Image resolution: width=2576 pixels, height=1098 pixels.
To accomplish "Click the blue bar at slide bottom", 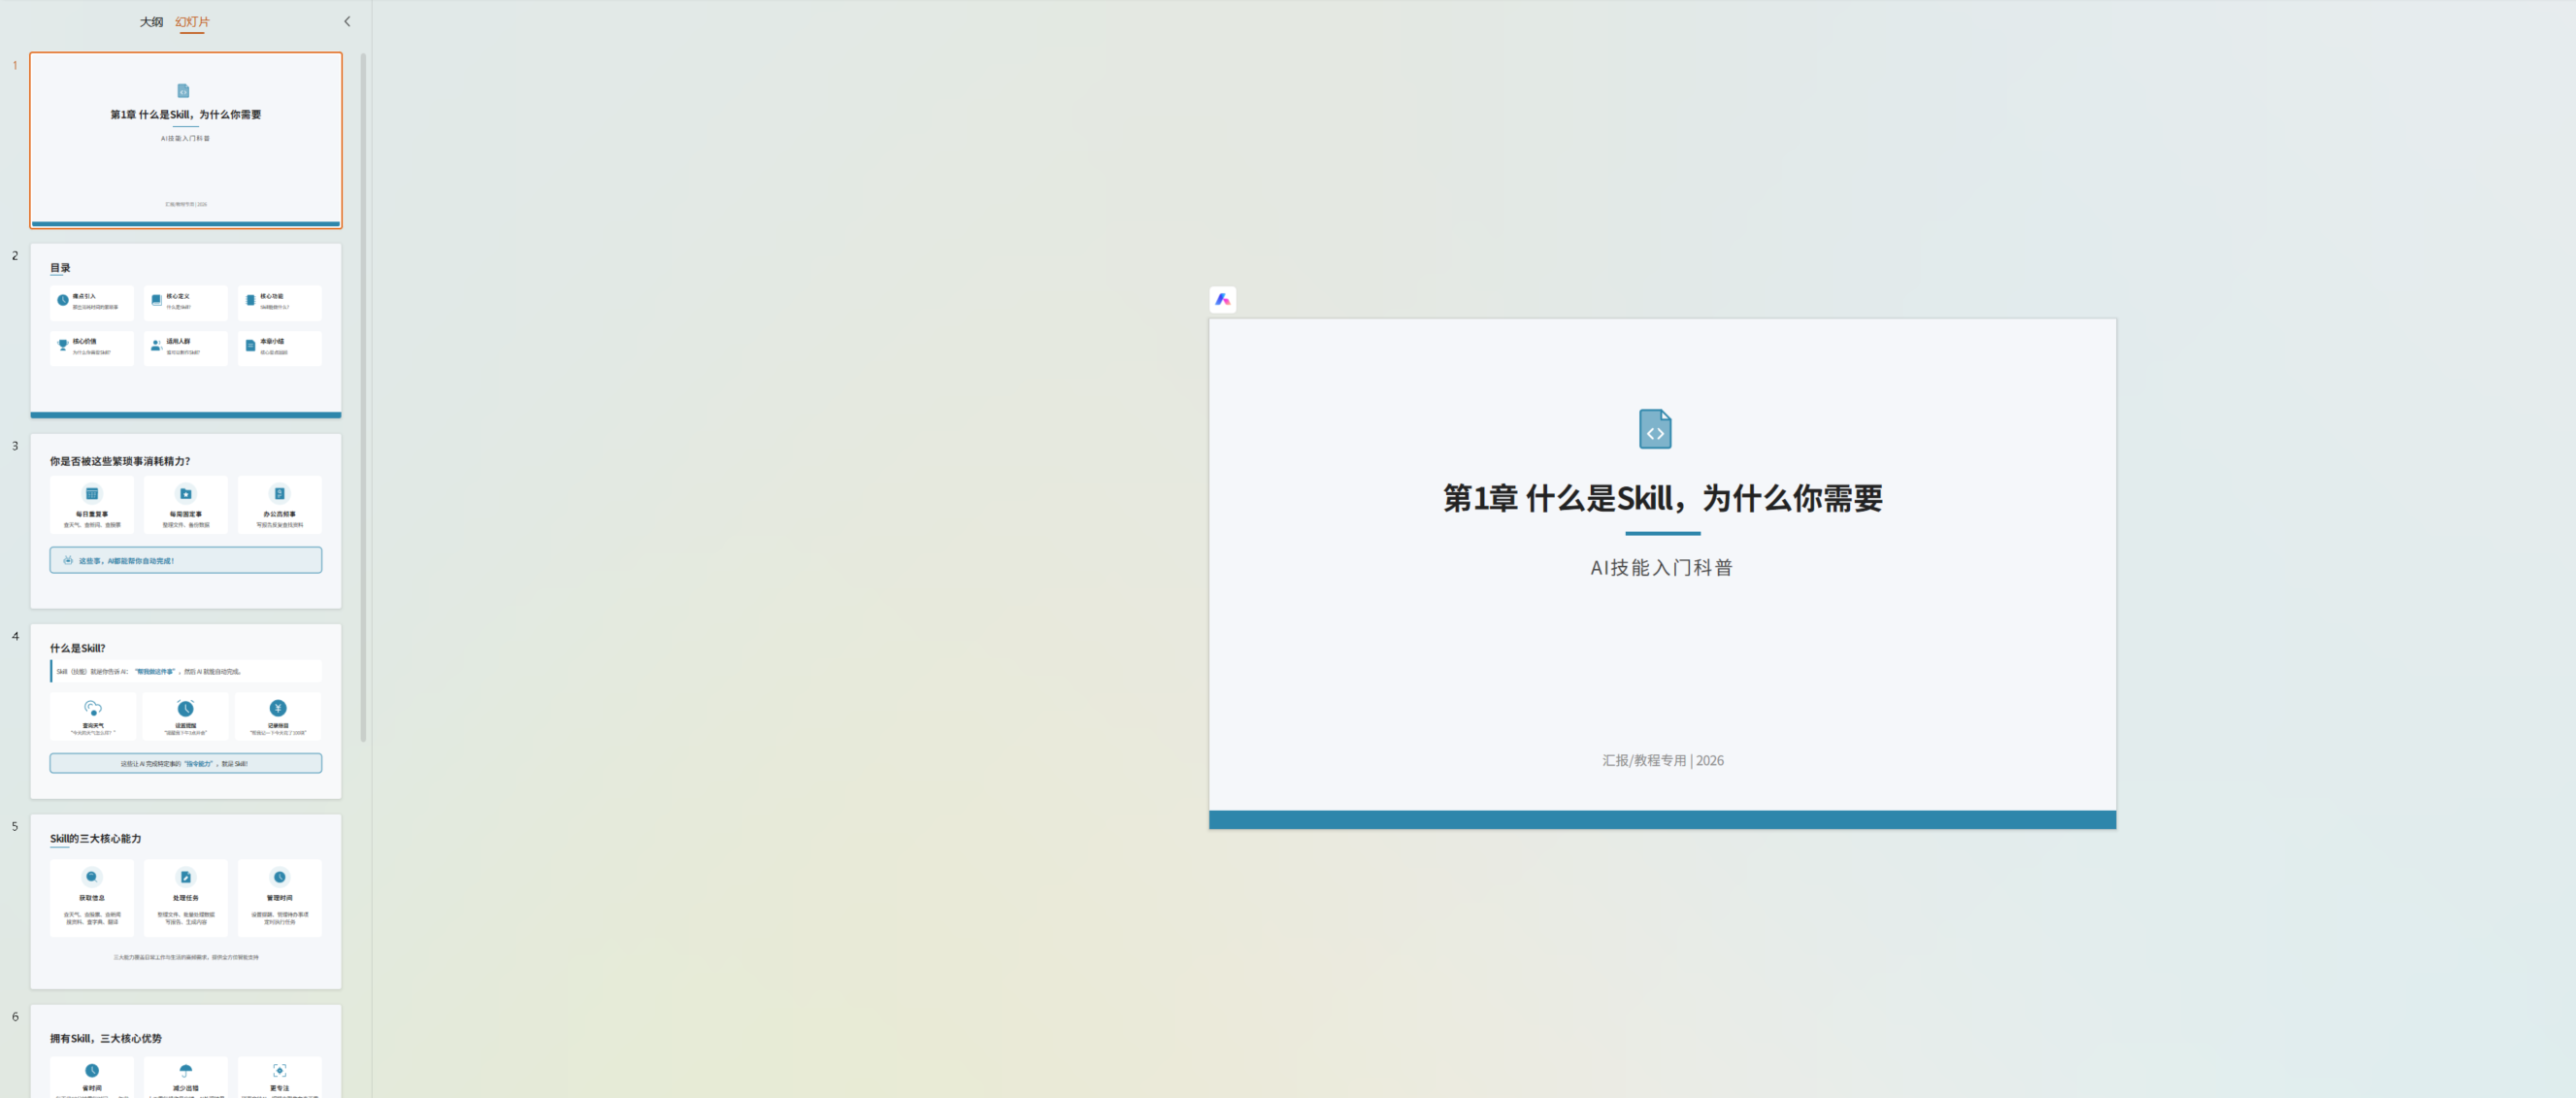I will tap(1662, 819).
